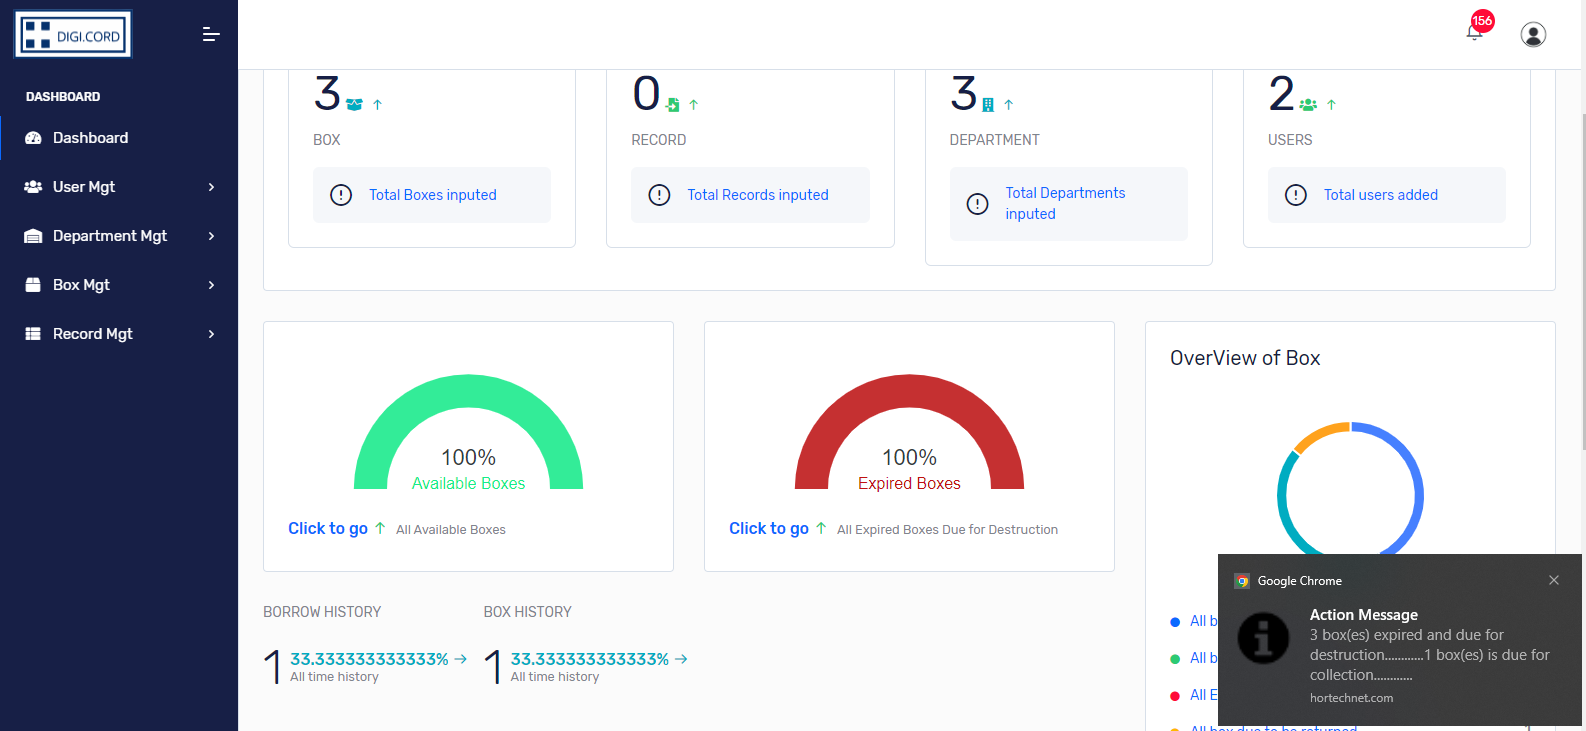Expand the Department Mgt submenu chevron
Image resolution: width=1586 pixels, height=731 pixels.
click(211, 236)
